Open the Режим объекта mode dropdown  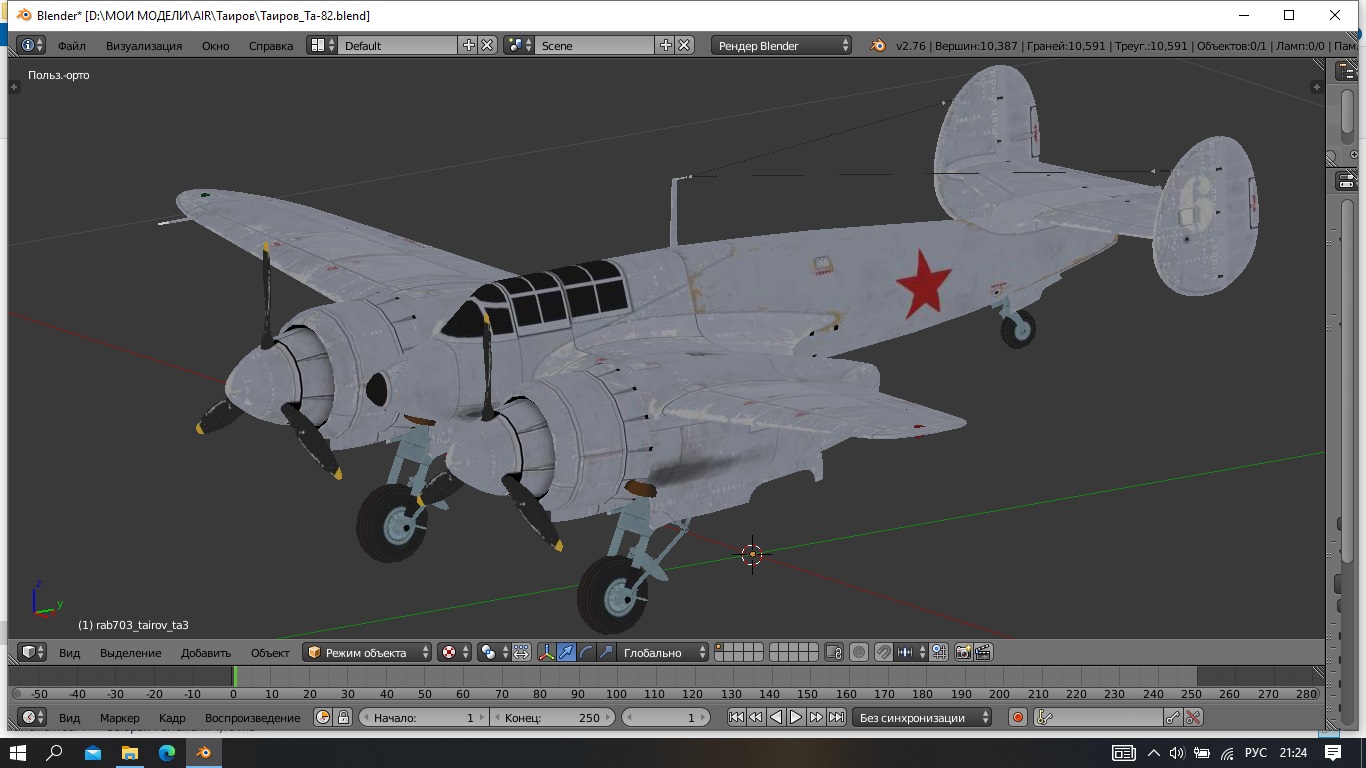click(x=367, y=652)
